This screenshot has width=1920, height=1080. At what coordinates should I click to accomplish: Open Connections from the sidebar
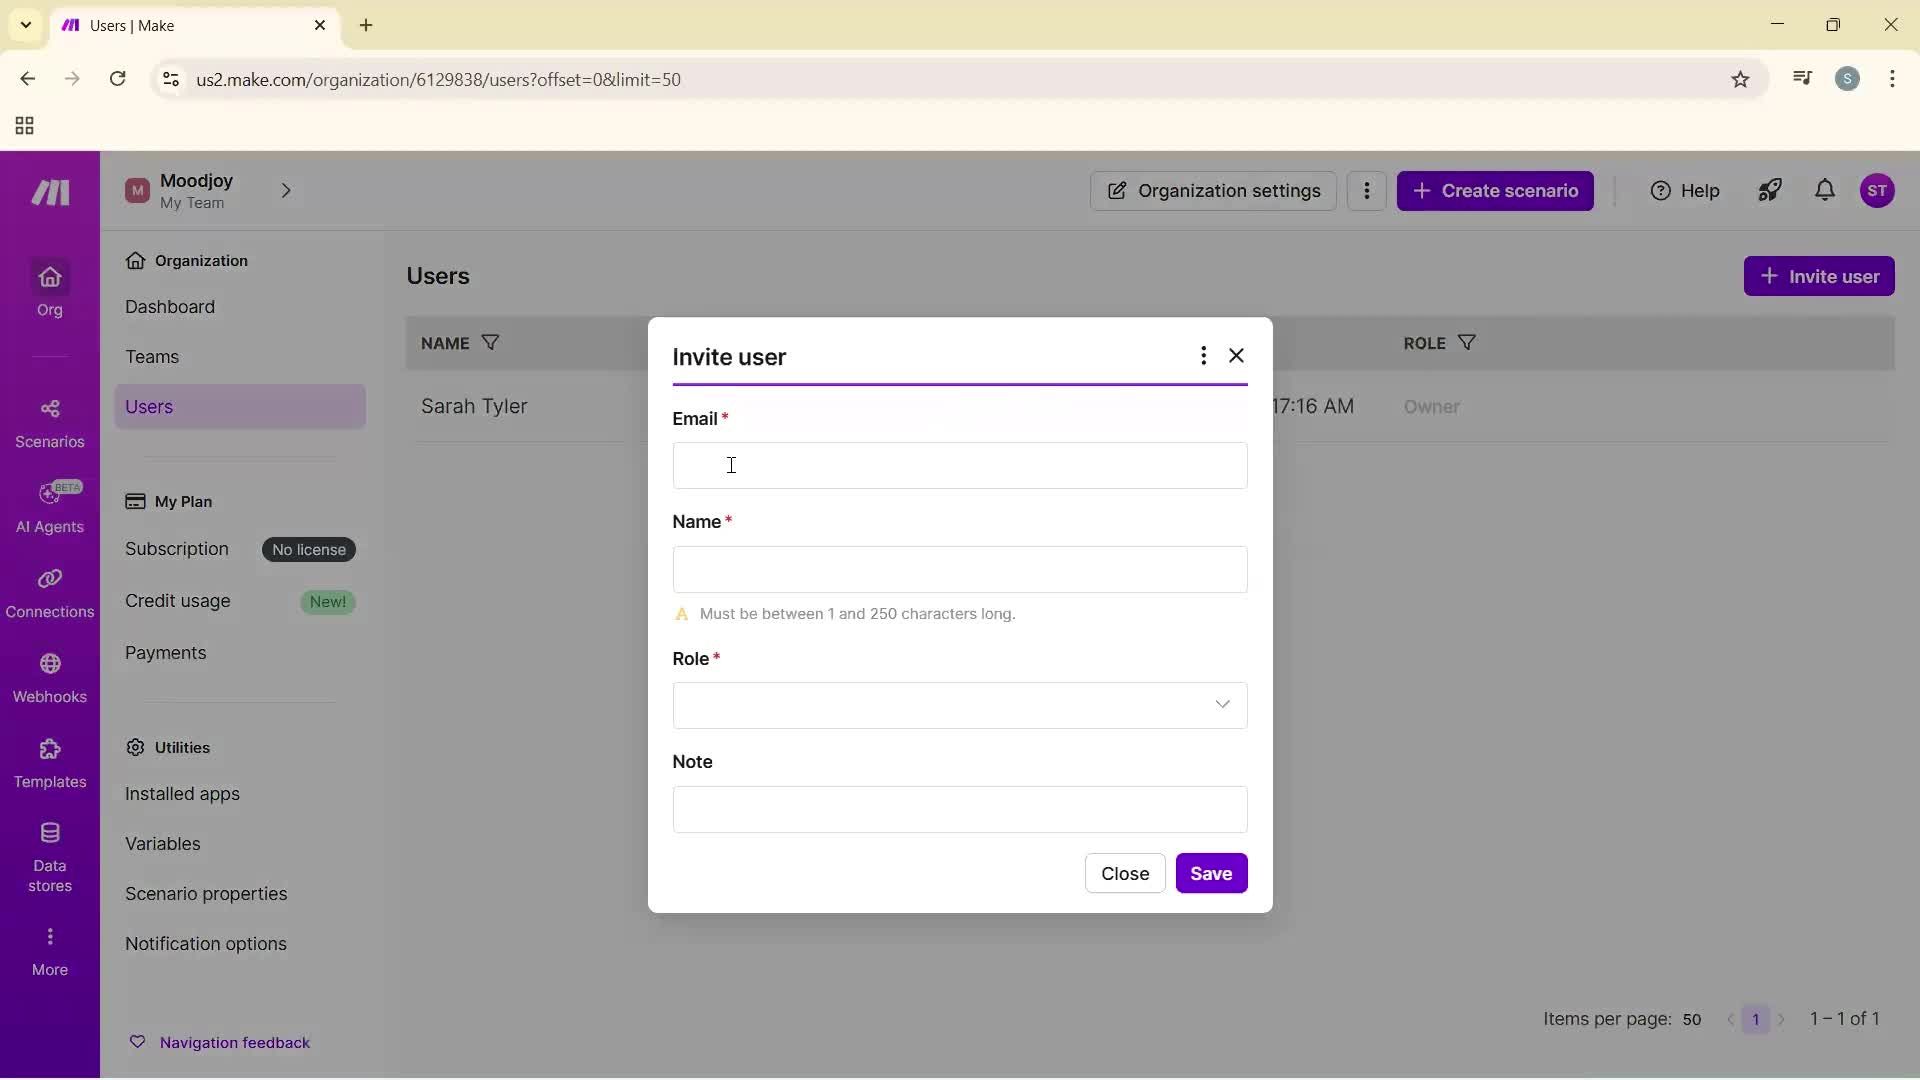pyautogui.click(x=49, y=593)
